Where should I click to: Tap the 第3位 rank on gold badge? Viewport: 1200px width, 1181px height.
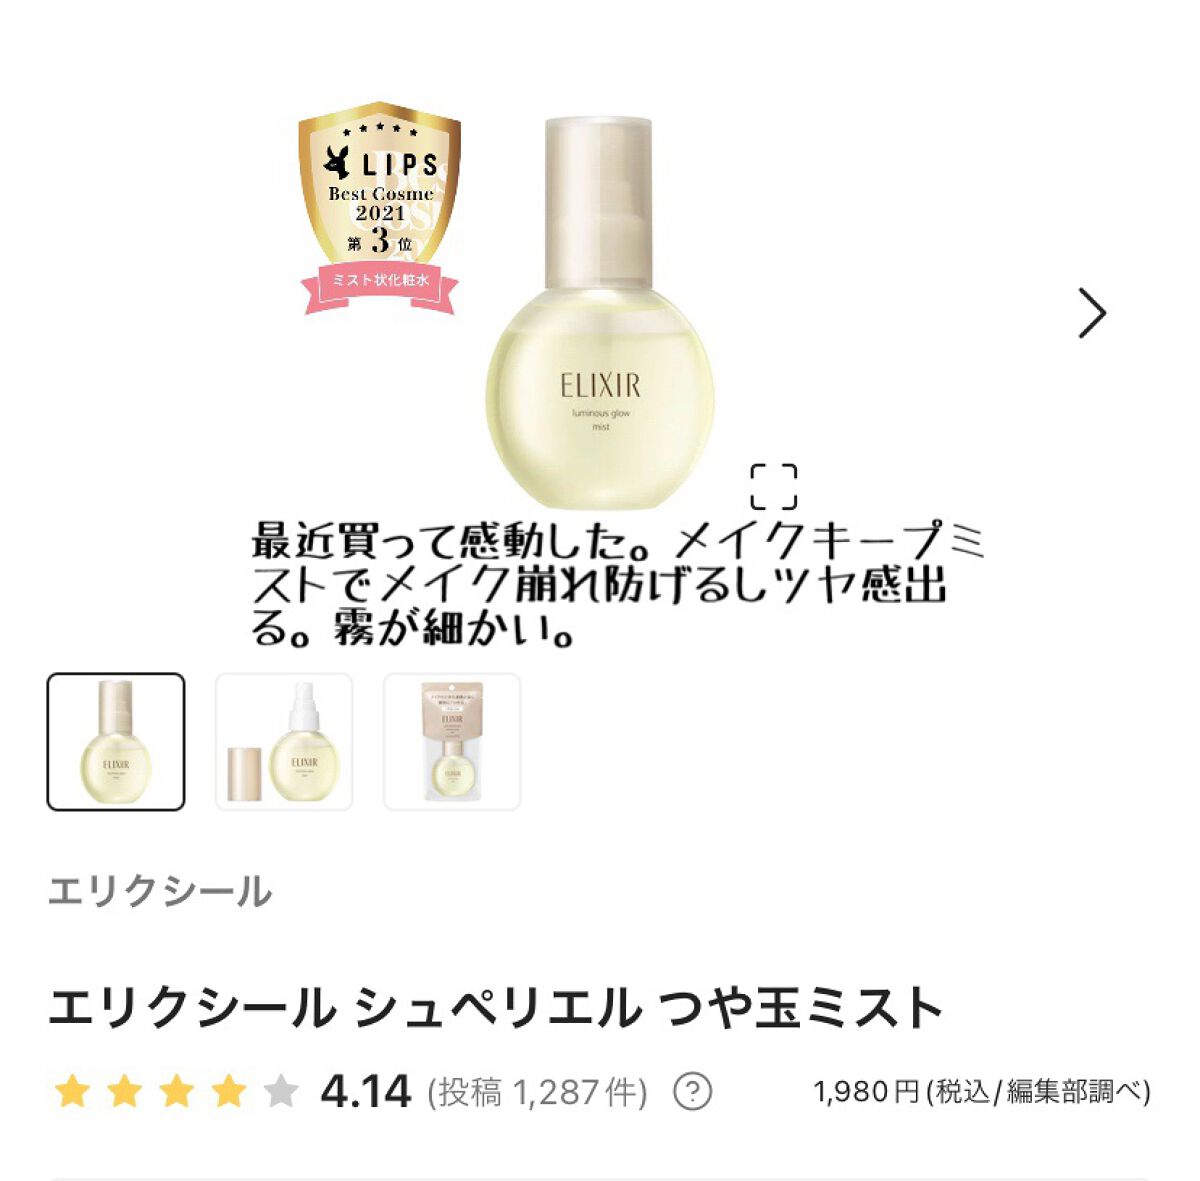(x=380, y=241)
